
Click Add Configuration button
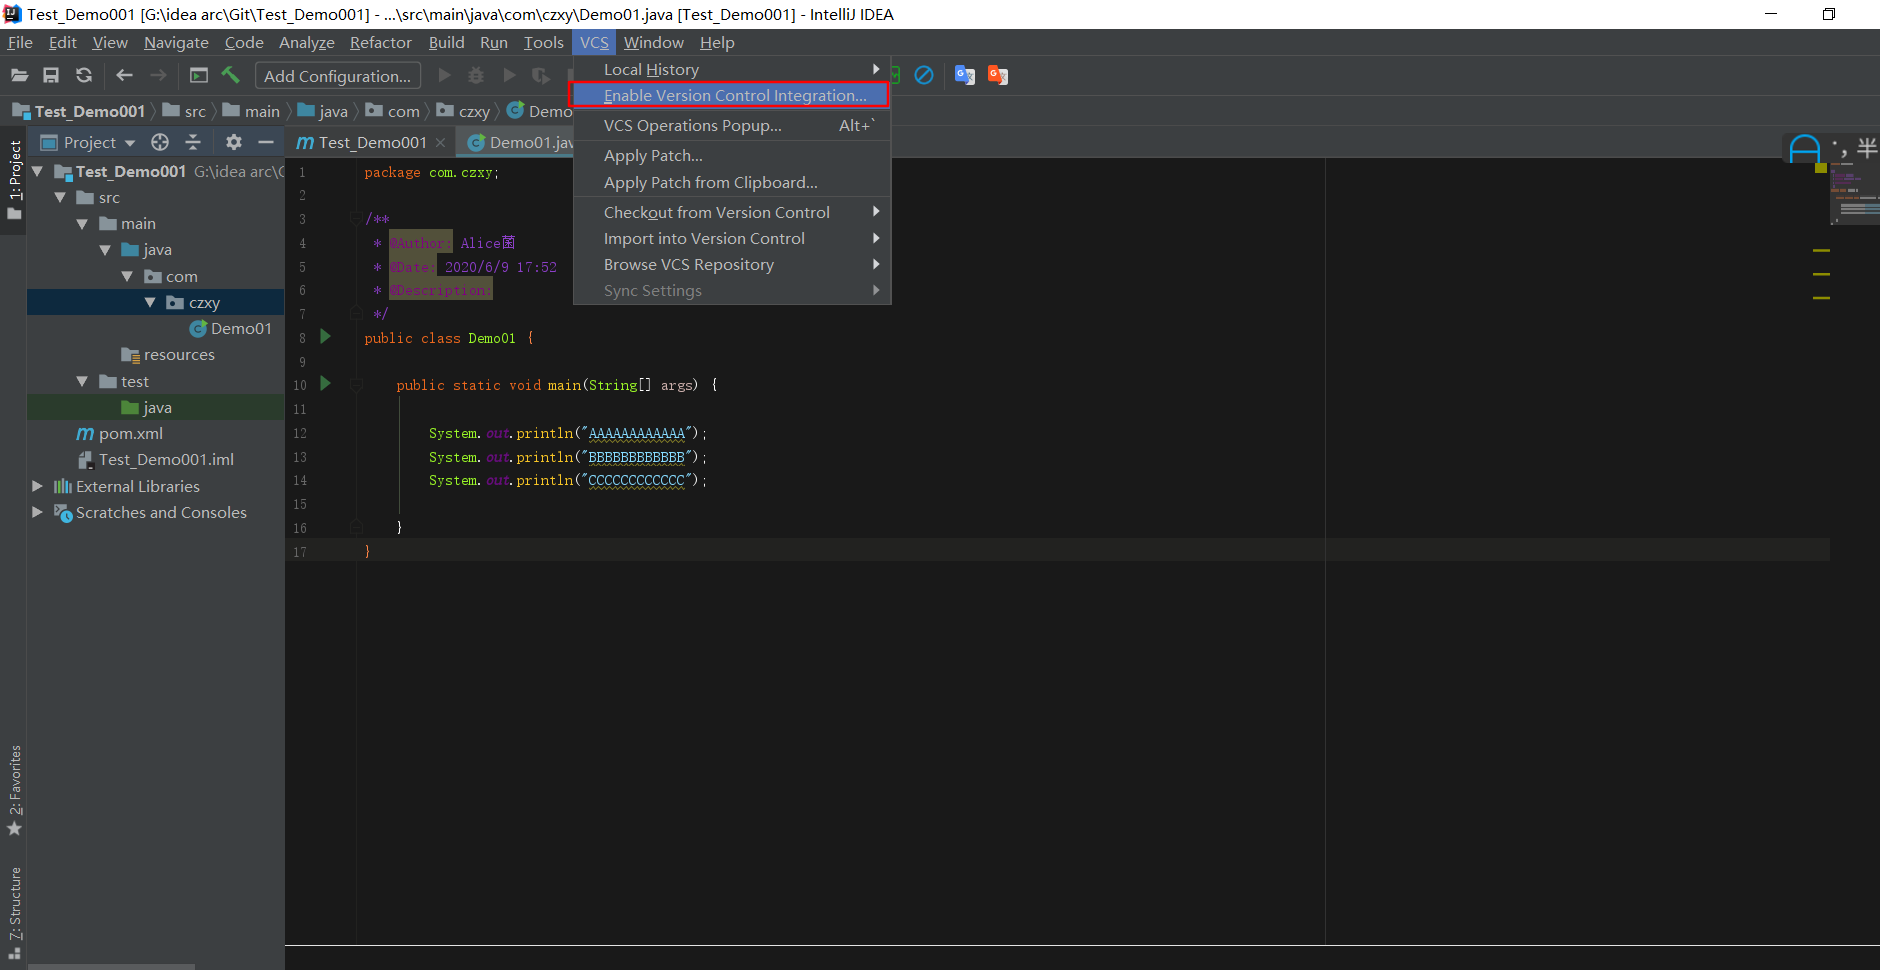tap(338, 76)
